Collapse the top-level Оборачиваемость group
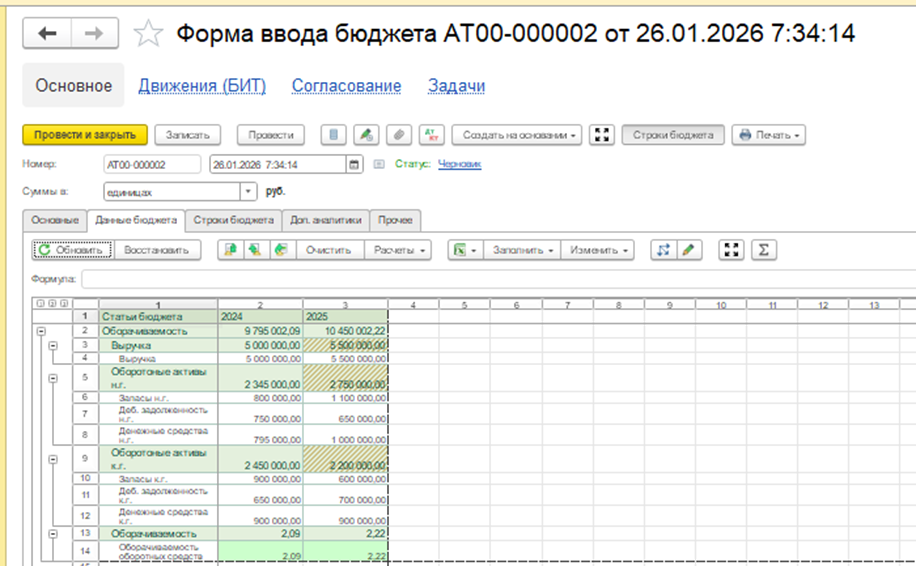 [40, 330]
